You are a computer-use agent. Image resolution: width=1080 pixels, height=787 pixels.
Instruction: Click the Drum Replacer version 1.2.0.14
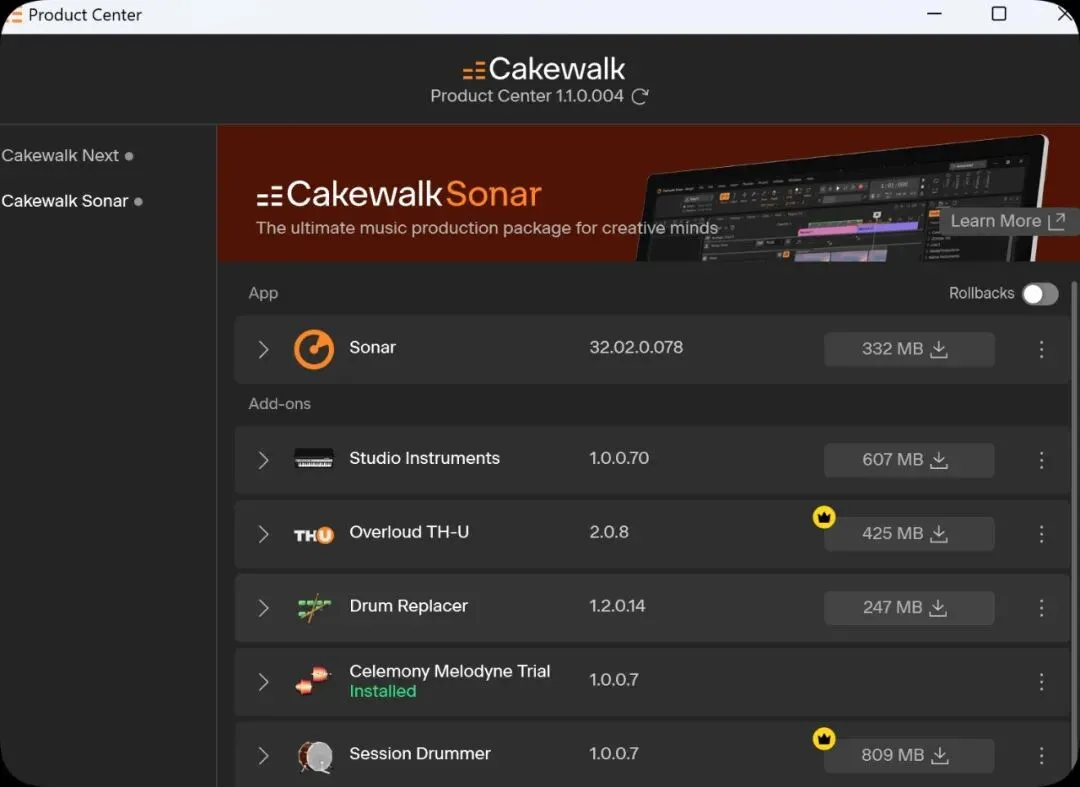[617, 606]
